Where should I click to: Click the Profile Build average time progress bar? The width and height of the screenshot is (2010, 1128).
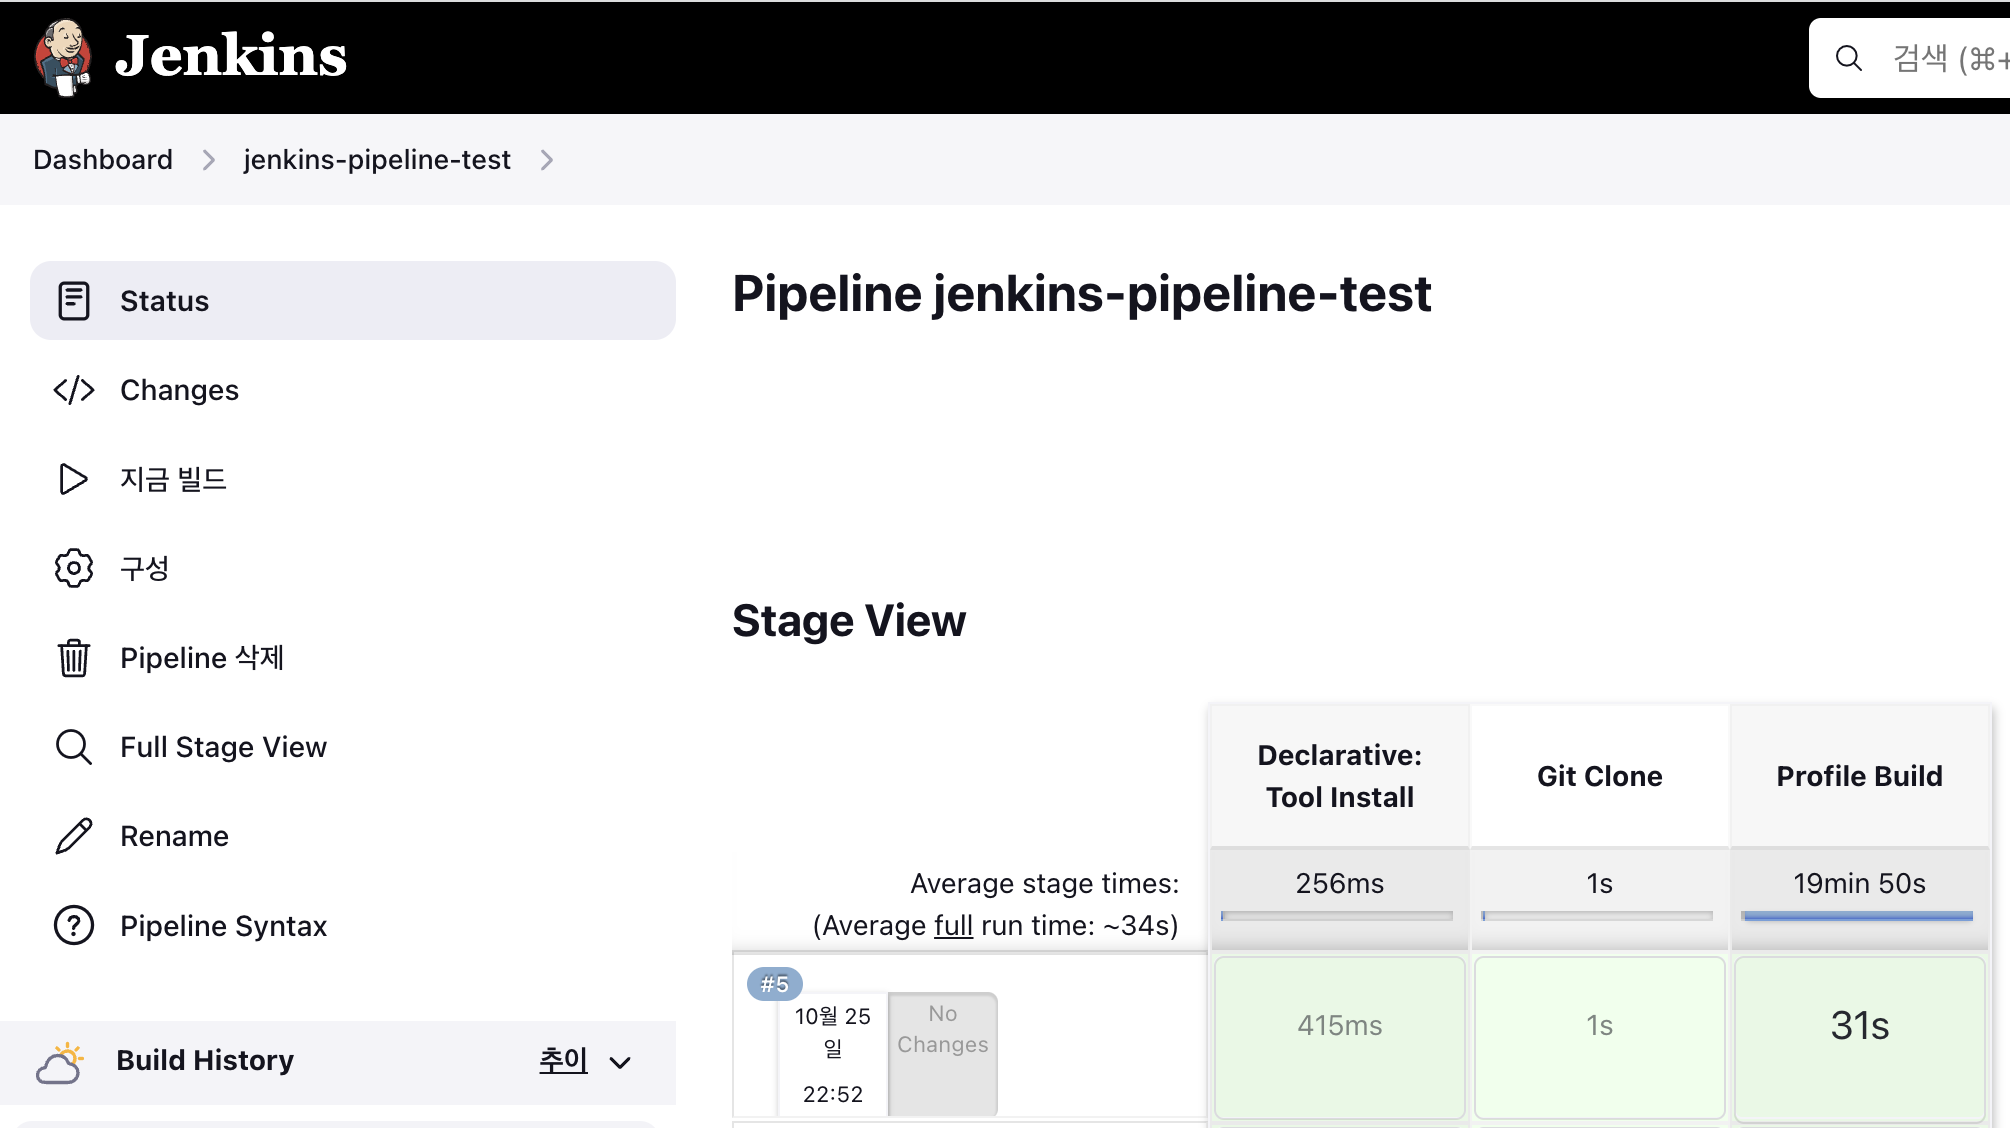[x=1858, y=916]
